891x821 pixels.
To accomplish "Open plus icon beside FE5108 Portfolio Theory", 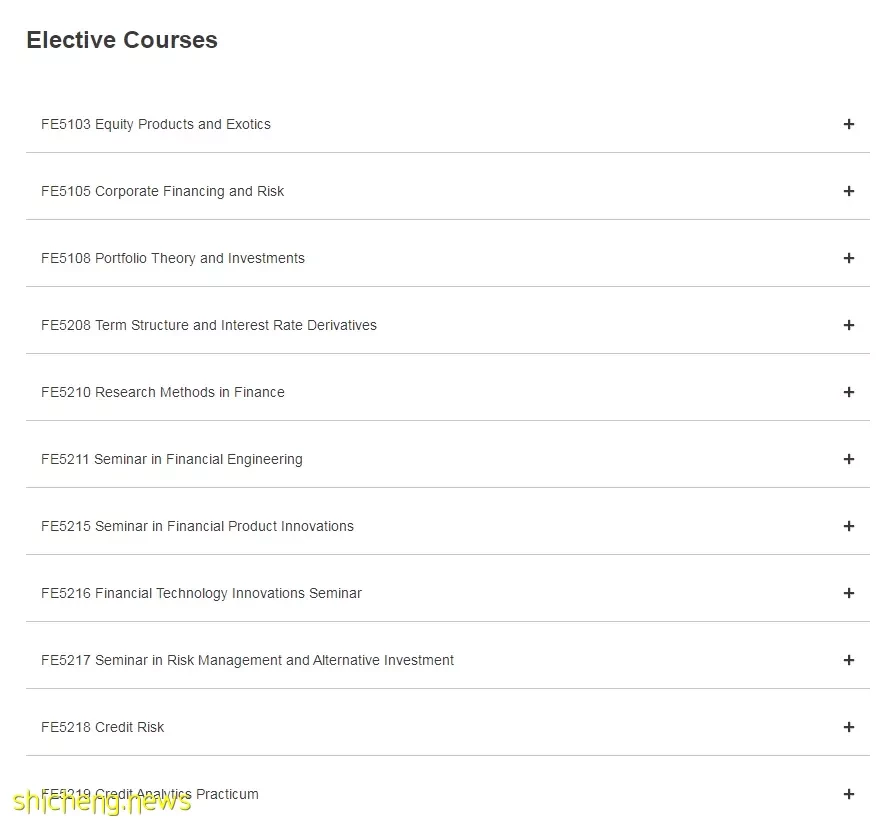I will 848,258.
